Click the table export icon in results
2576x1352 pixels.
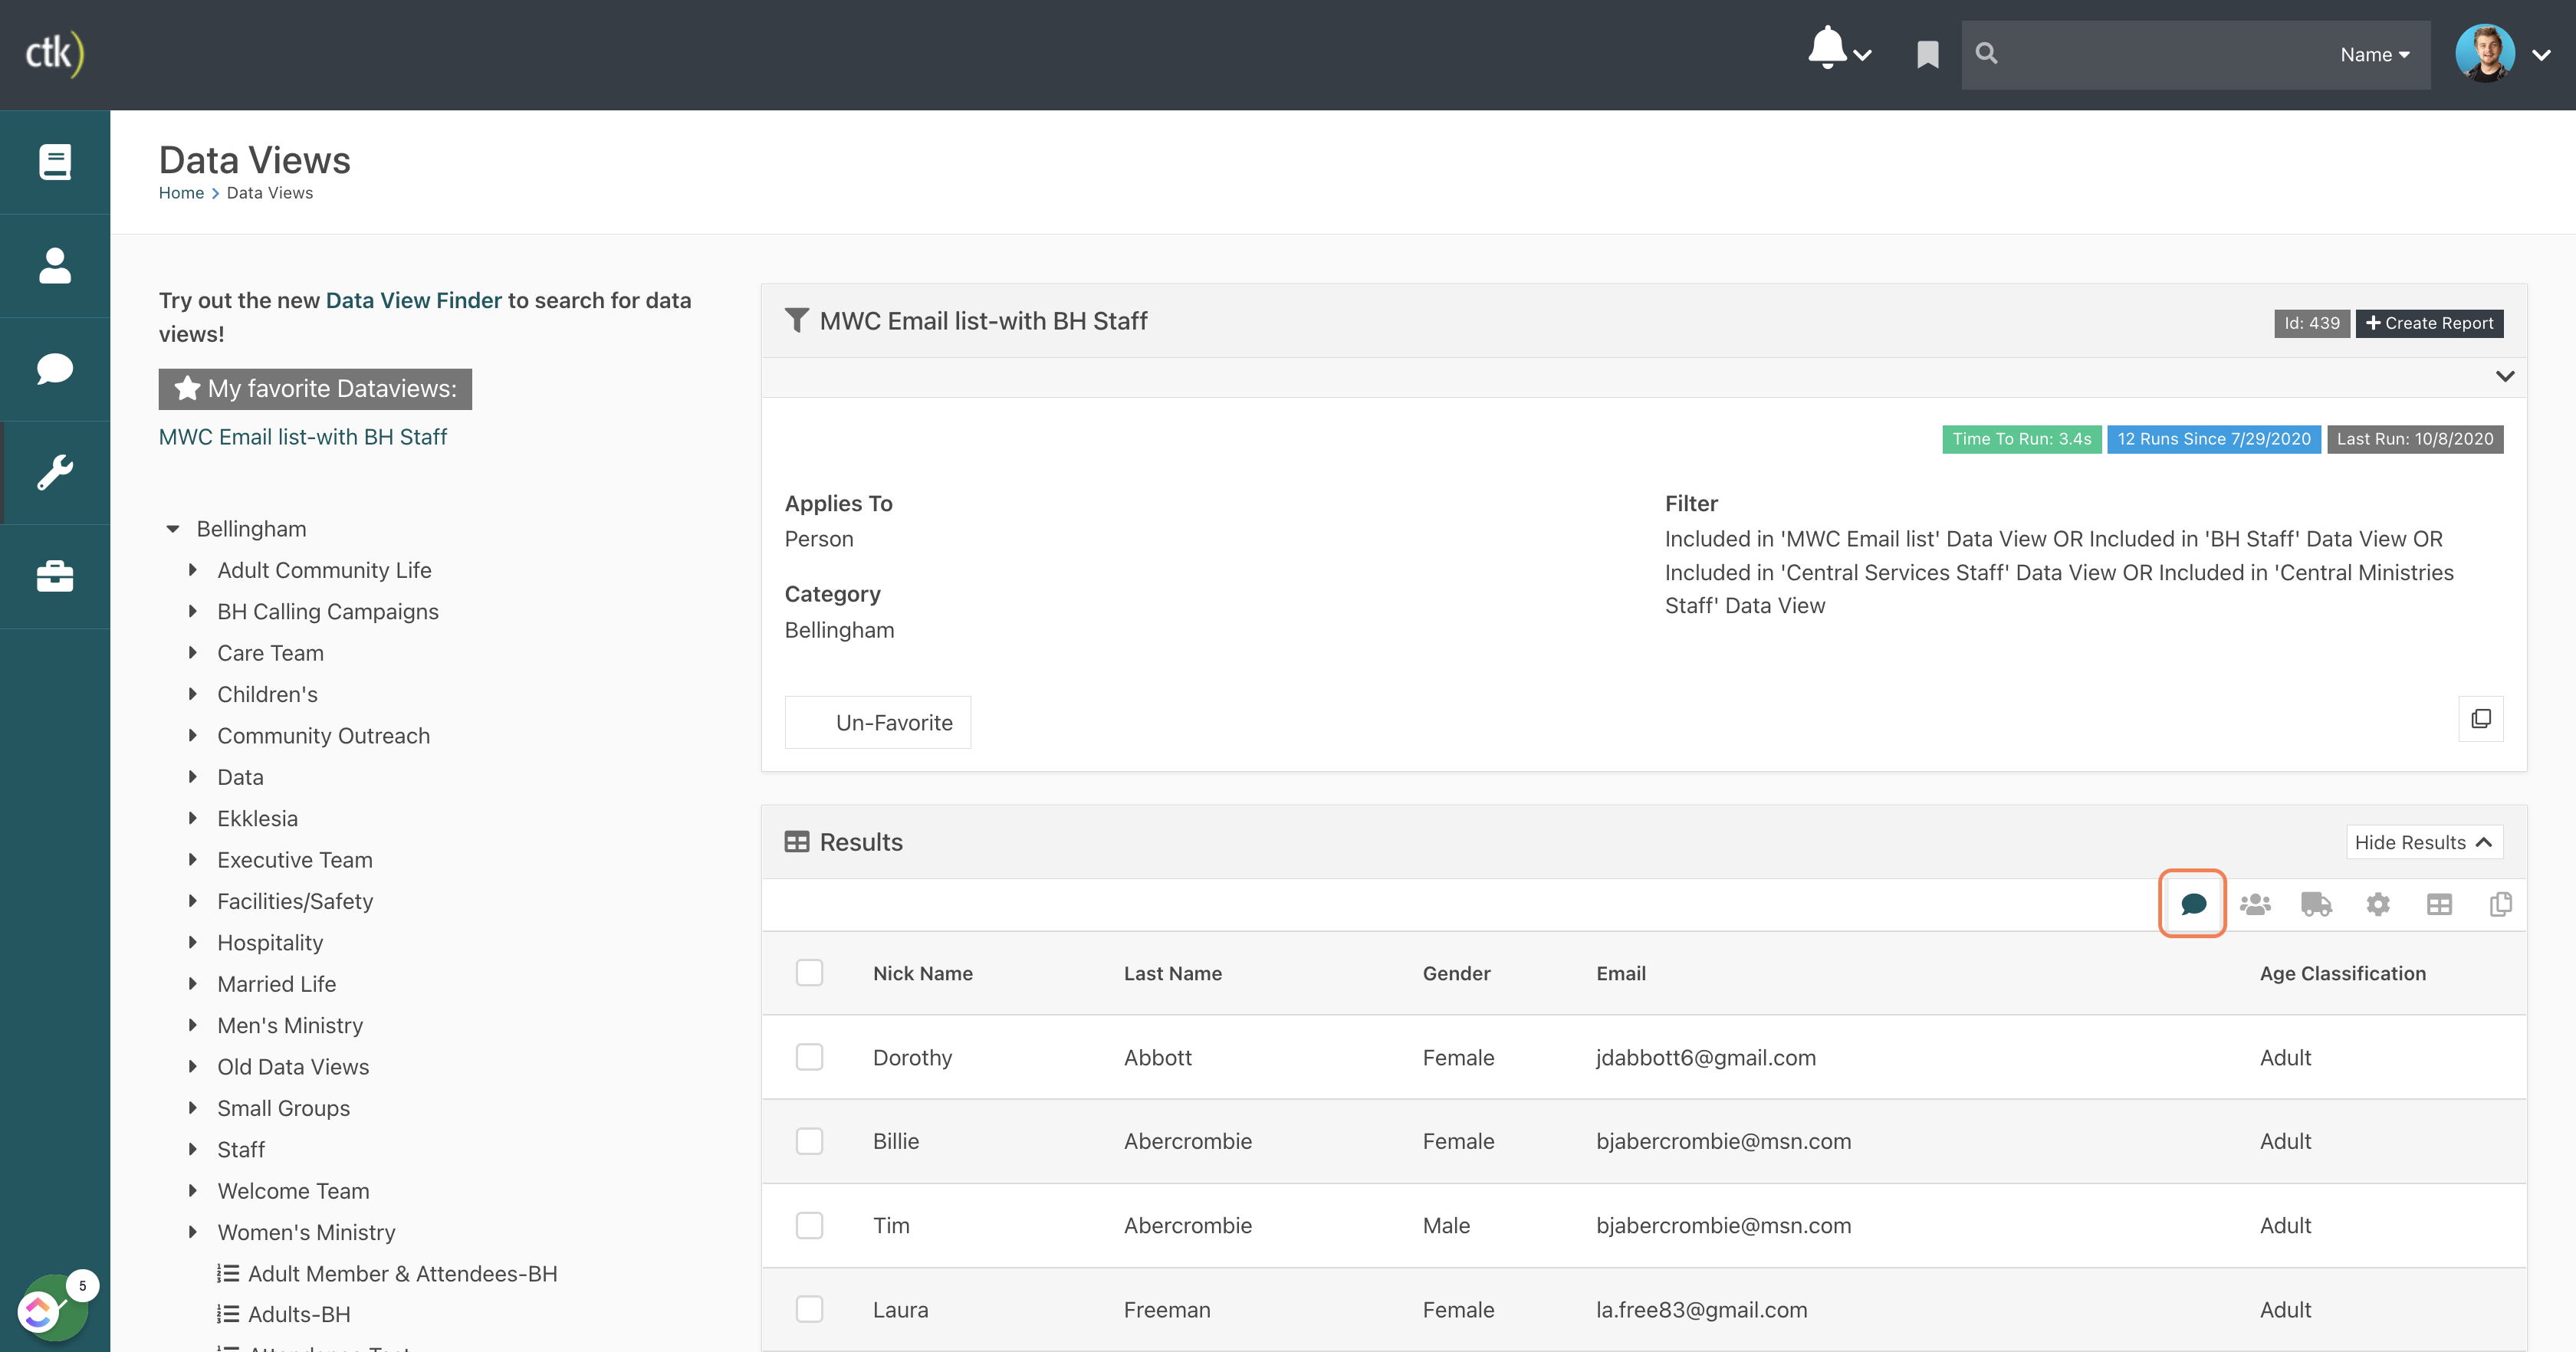pyautogui.click(x=2439, y=904)
